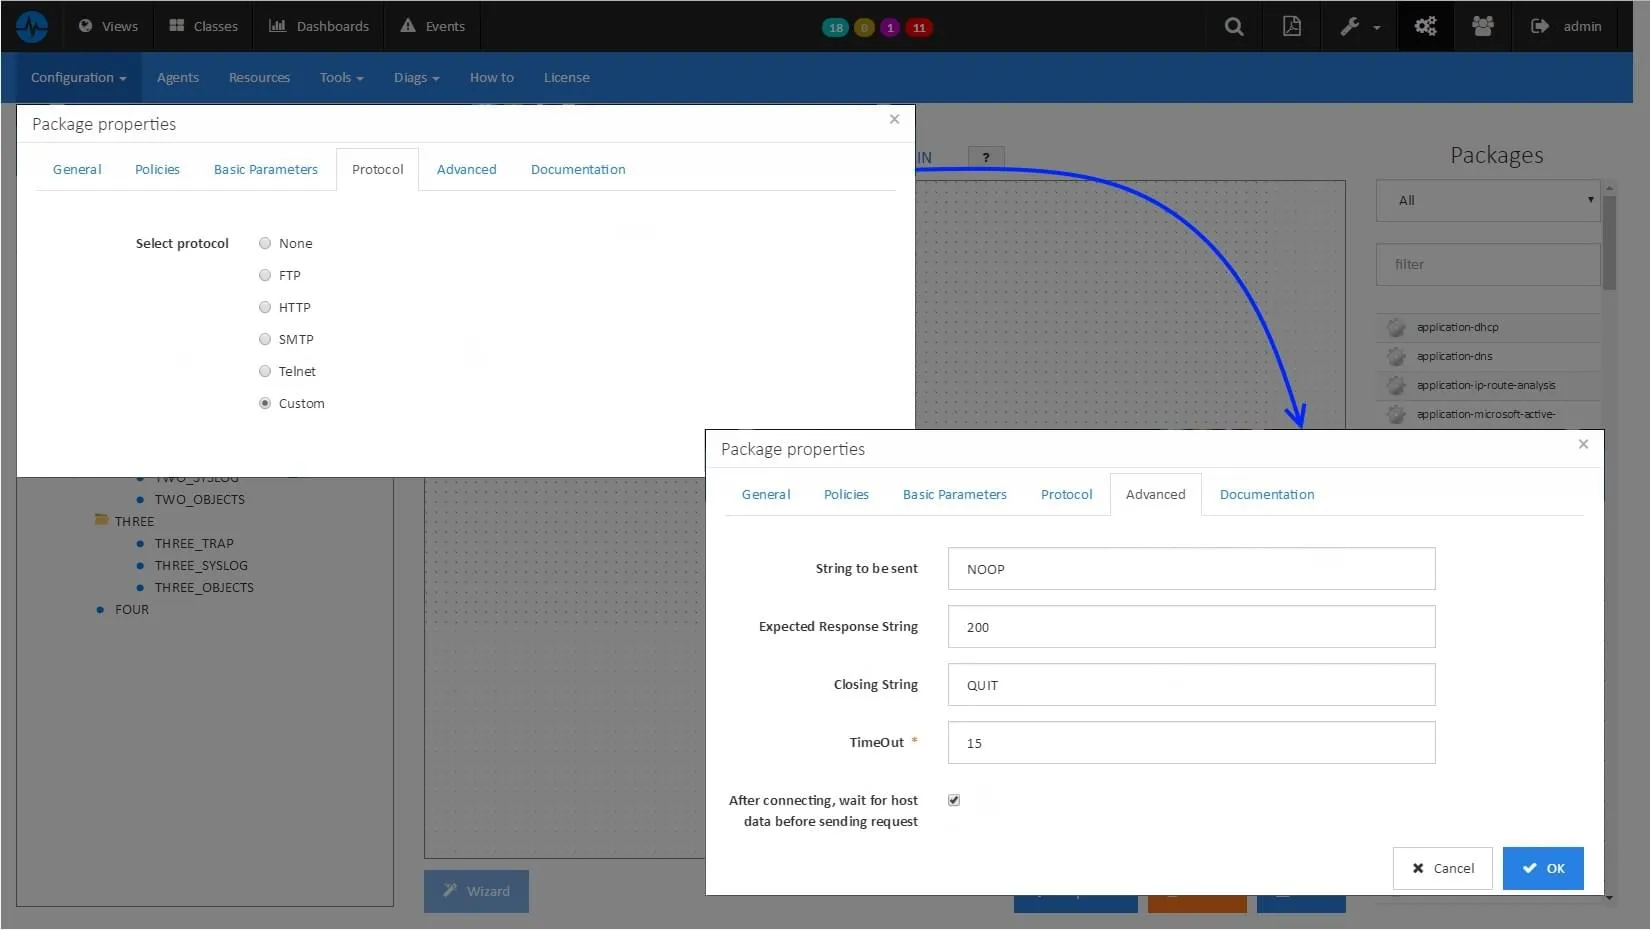Screen dimensions: 1650x930
Task: Click the Cancel button
Action: pyautogui.click(x=1442, y=868)
